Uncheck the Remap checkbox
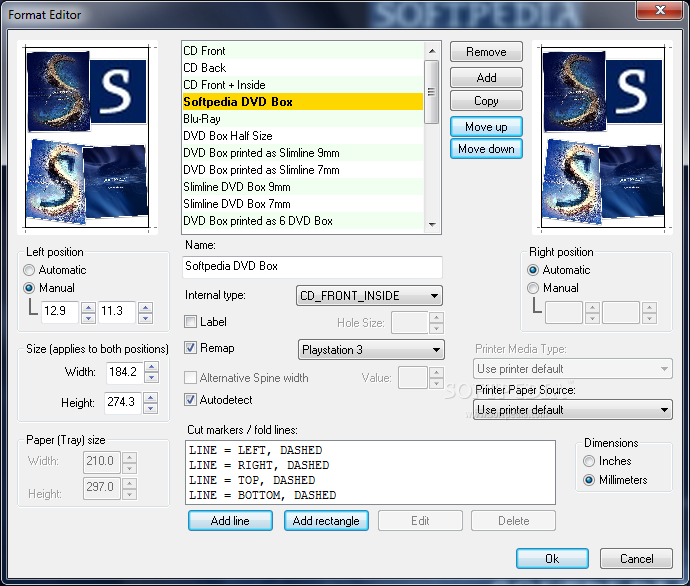Screen dimensions: 690x586 click(191, 348)
